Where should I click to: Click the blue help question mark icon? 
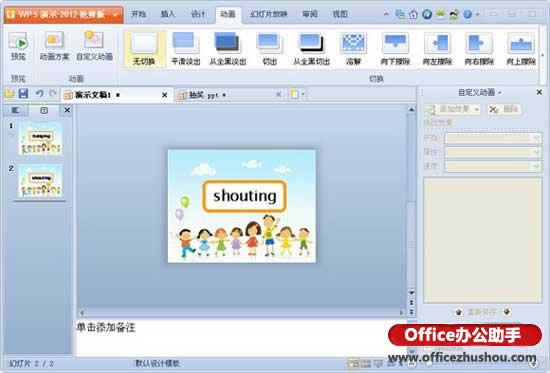pyautogui.click(x=467, y=14)
